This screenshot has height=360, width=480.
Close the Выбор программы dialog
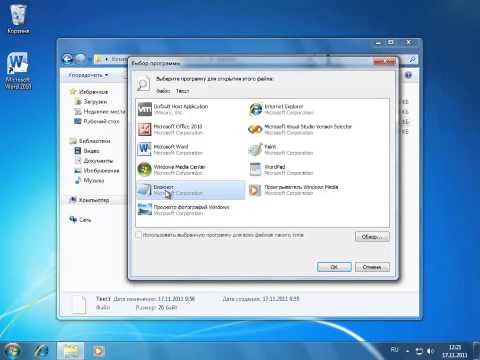[x=384, y=61]
